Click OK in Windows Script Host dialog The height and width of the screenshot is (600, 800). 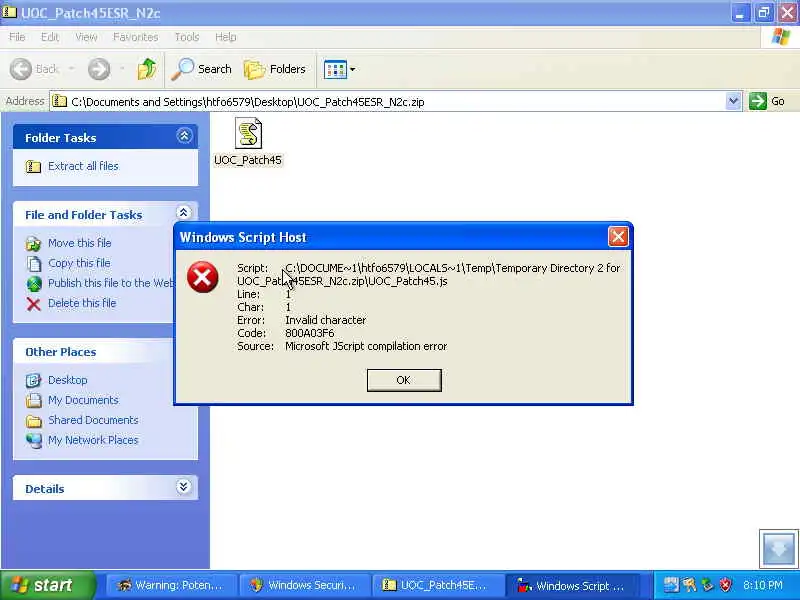[404, 380]
